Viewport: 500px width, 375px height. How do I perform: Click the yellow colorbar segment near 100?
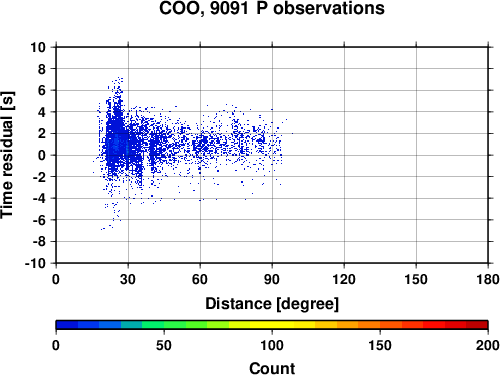click(x=272, y=325)
